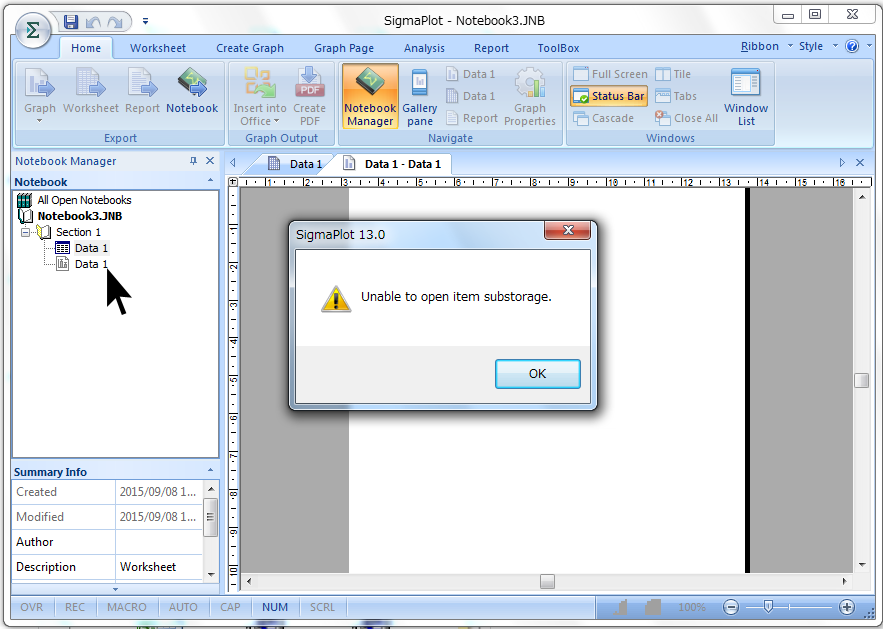The height and width of the screenshot is (629, 883).
Task: Switch to the Data 1 worksheet document tab
Action: (297, 164)
